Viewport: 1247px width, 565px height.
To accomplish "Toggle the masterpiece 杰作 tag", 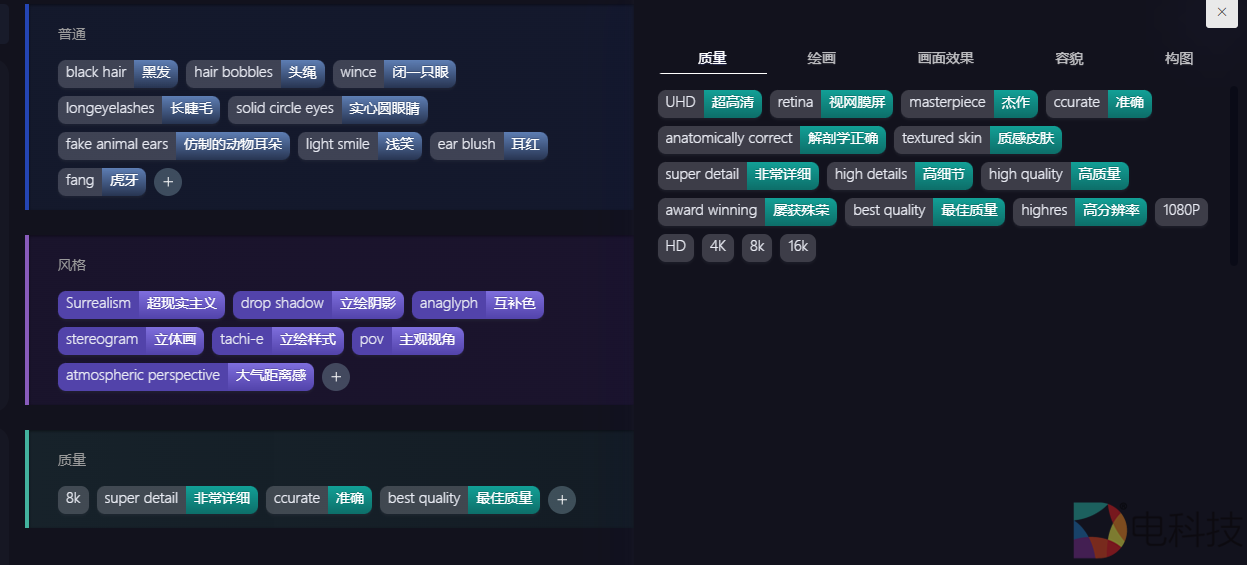I will point(968,103).
